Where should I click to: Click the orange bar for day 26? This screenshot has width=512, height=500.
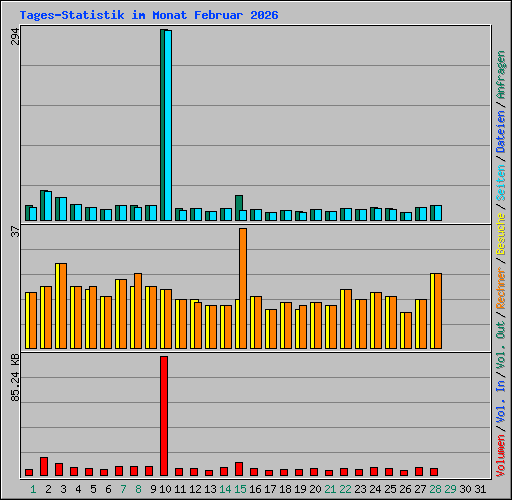[408, 331]
